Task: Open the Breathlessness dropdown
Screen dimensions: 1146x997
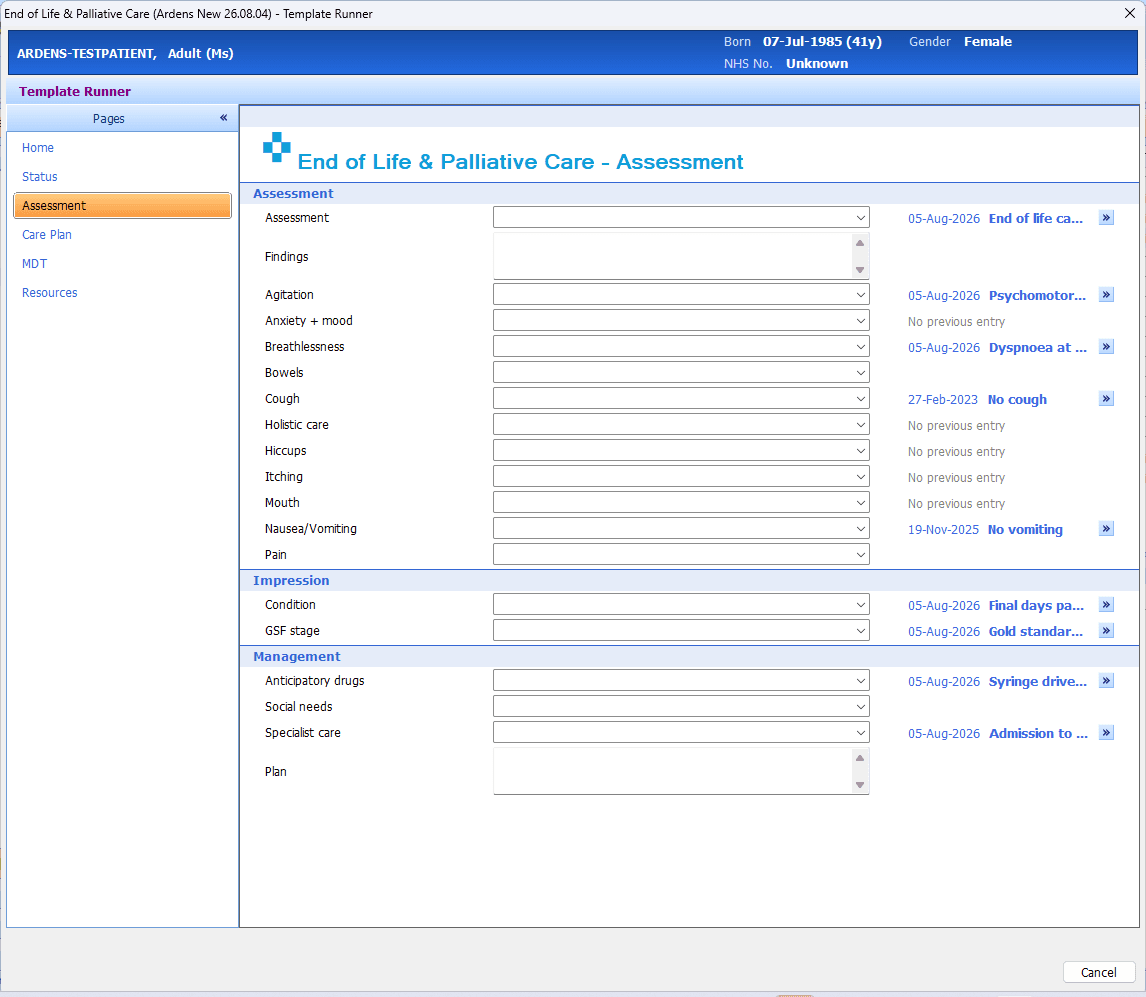Action: click(681, 346)
